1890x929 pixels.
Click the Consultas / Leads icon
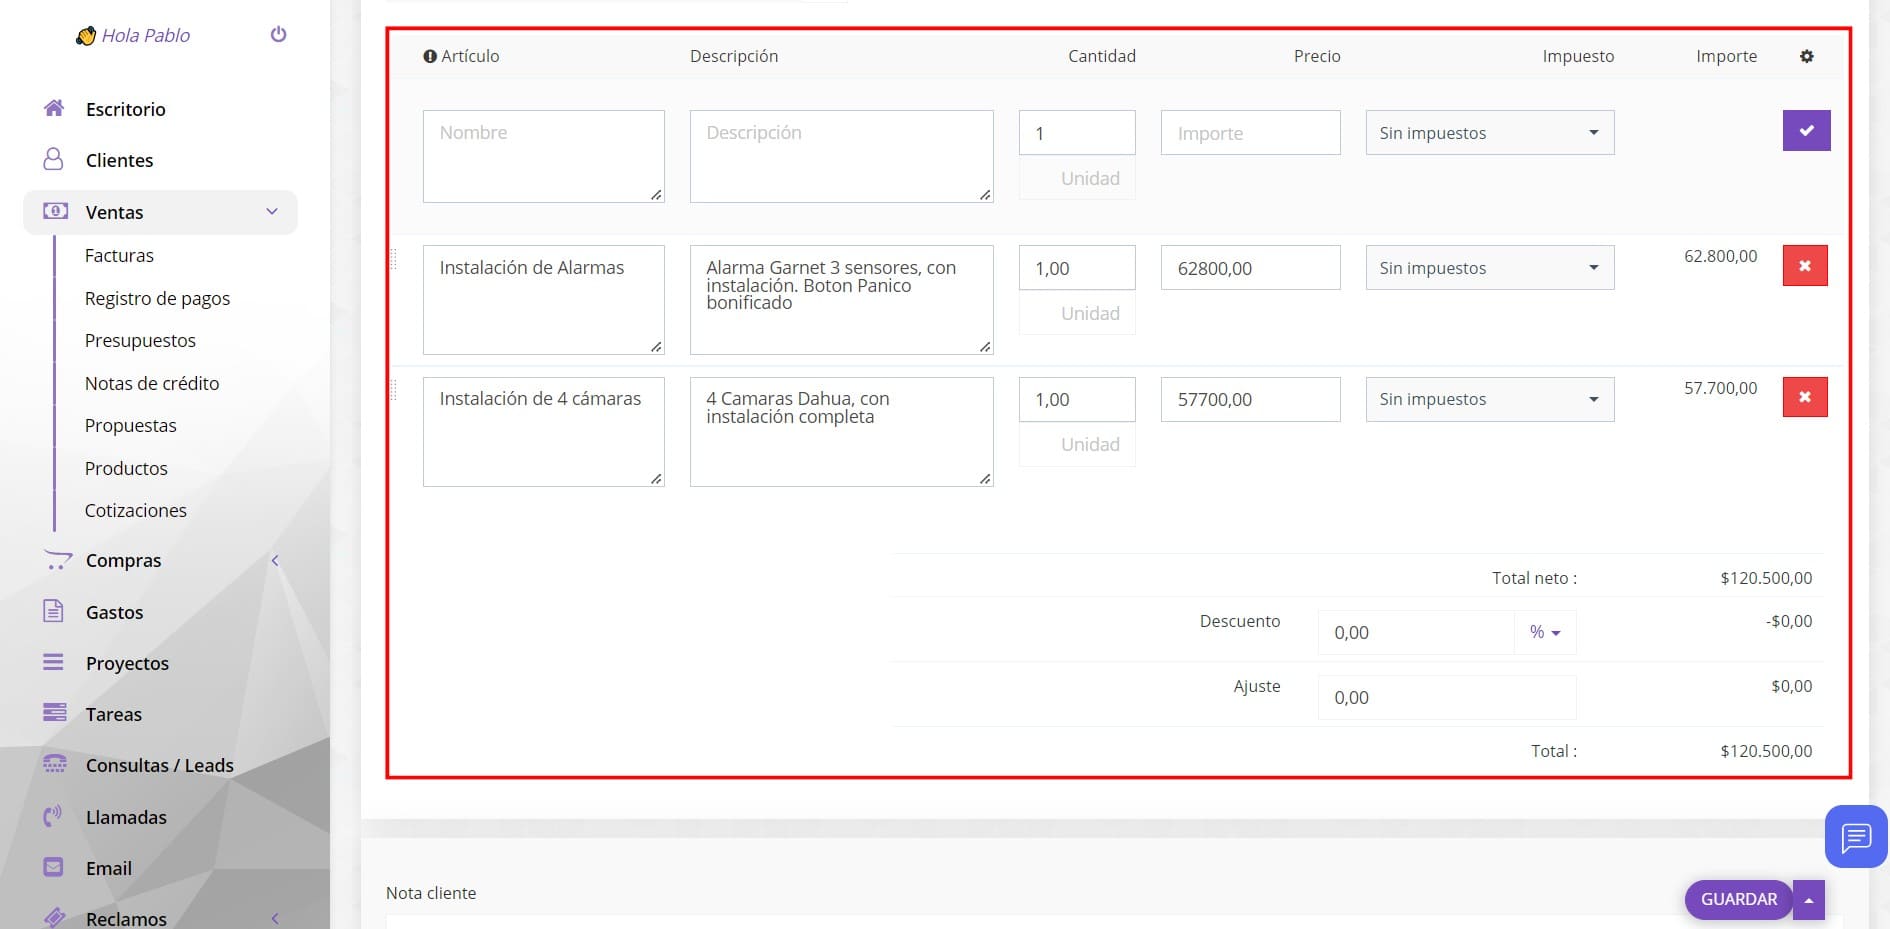[55, 764]
